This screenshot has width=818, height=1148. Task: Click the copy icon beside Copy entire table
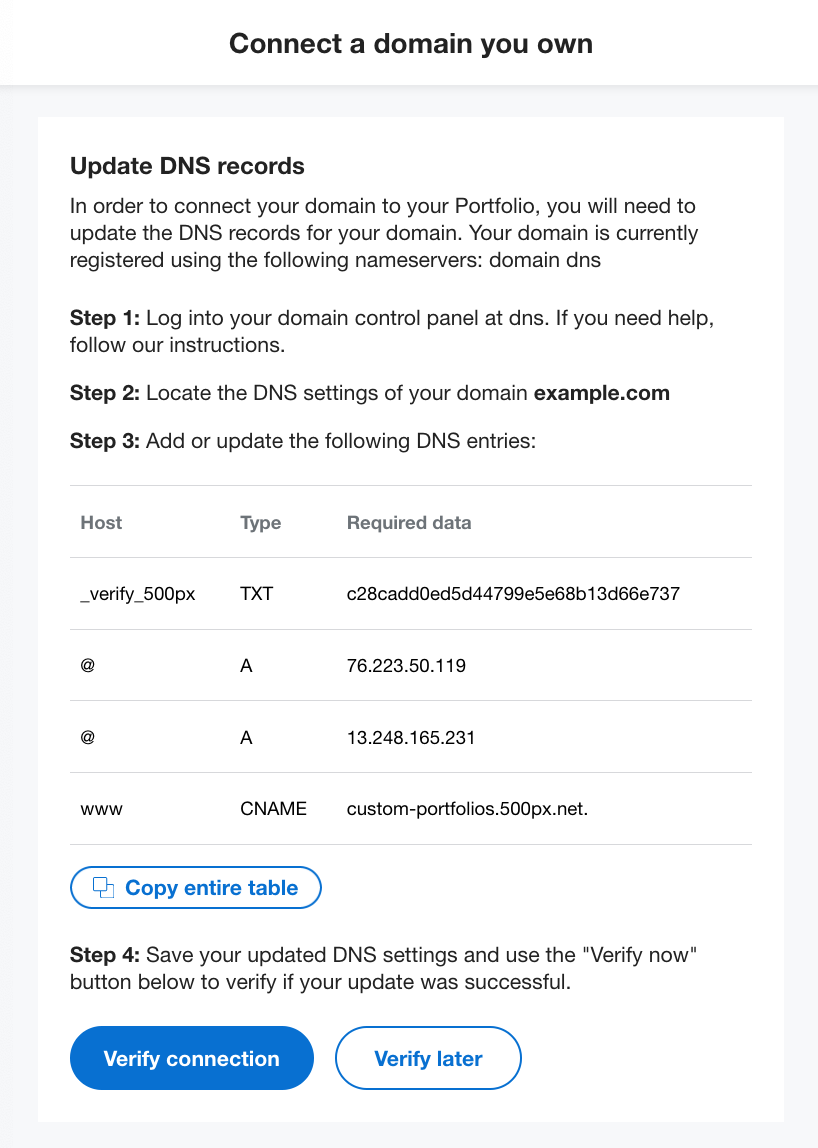[x=103, y=887]
